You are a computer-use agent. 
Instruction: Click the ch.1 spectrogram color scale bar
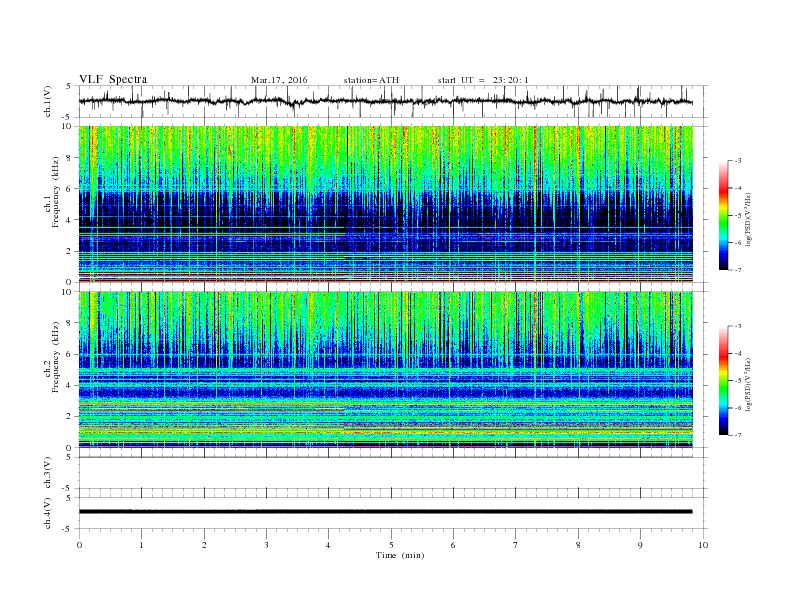[x=724, y=215]
